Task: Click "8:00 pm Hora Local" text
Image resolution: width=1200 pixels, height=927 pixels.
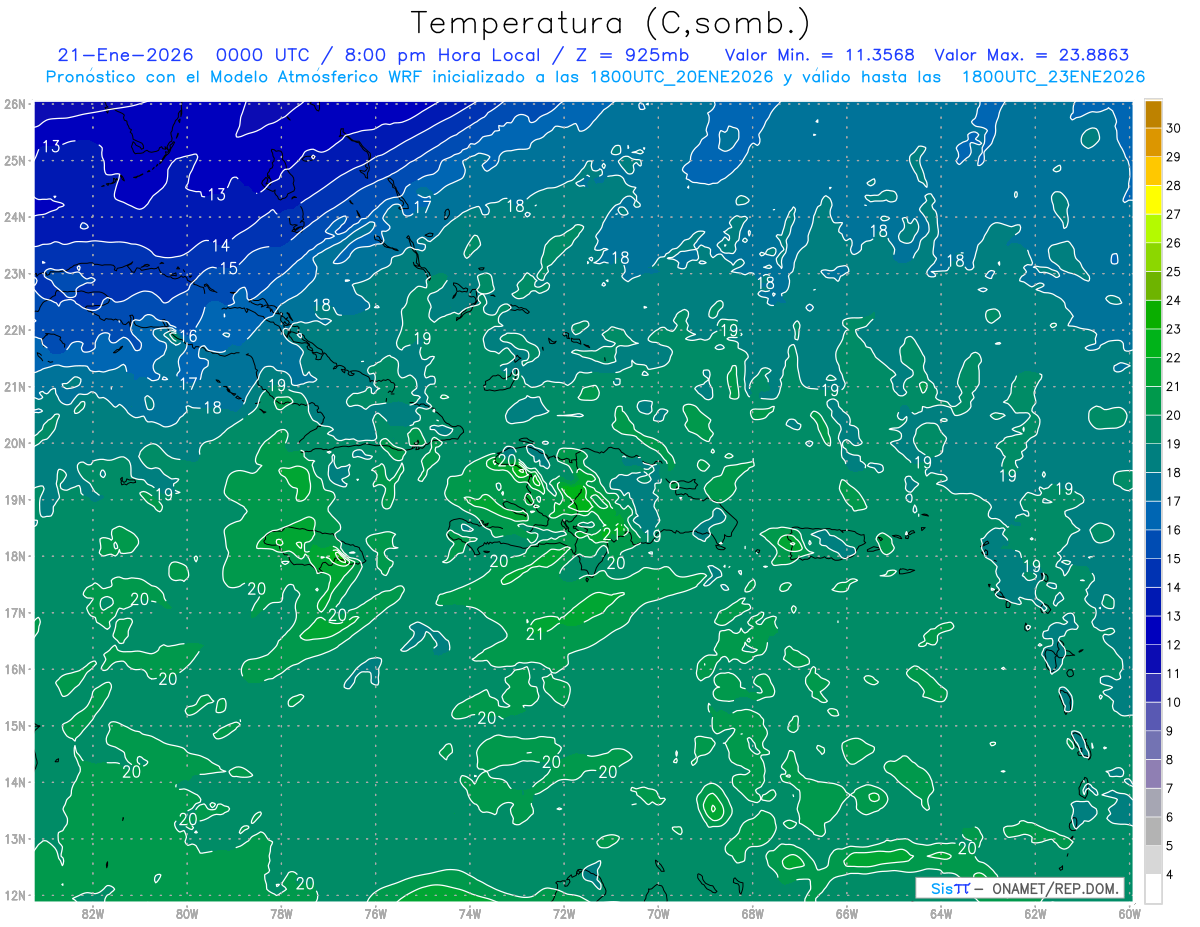Action: 443,56
